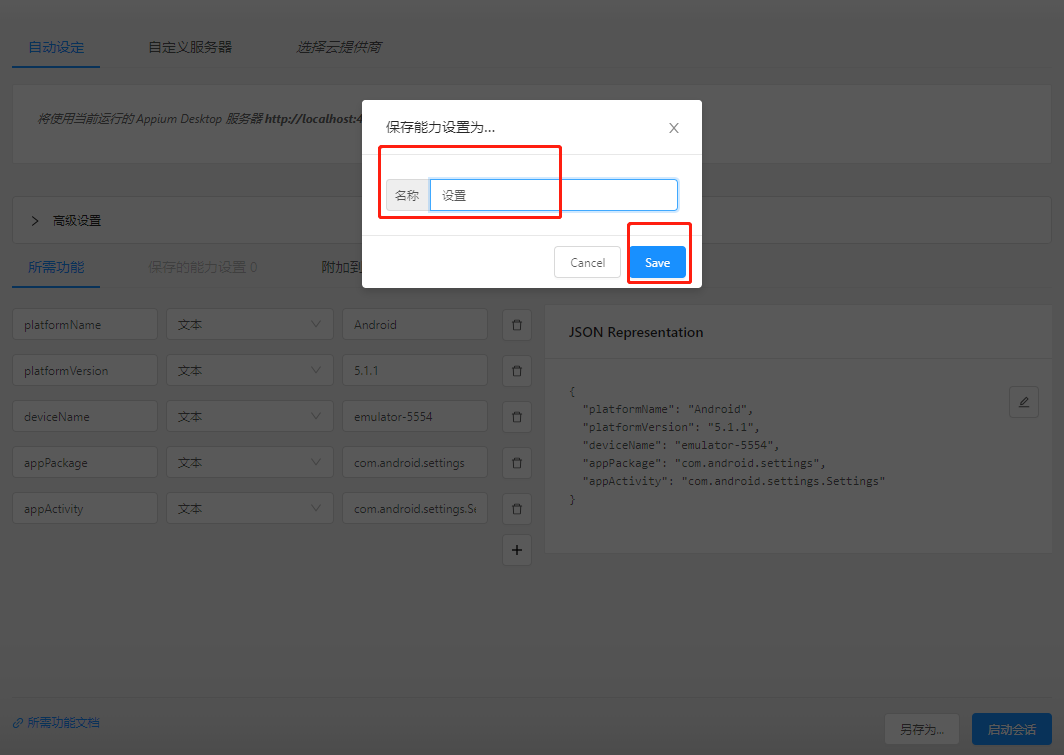Click the 另存为... button

click(x=922, y=730)
